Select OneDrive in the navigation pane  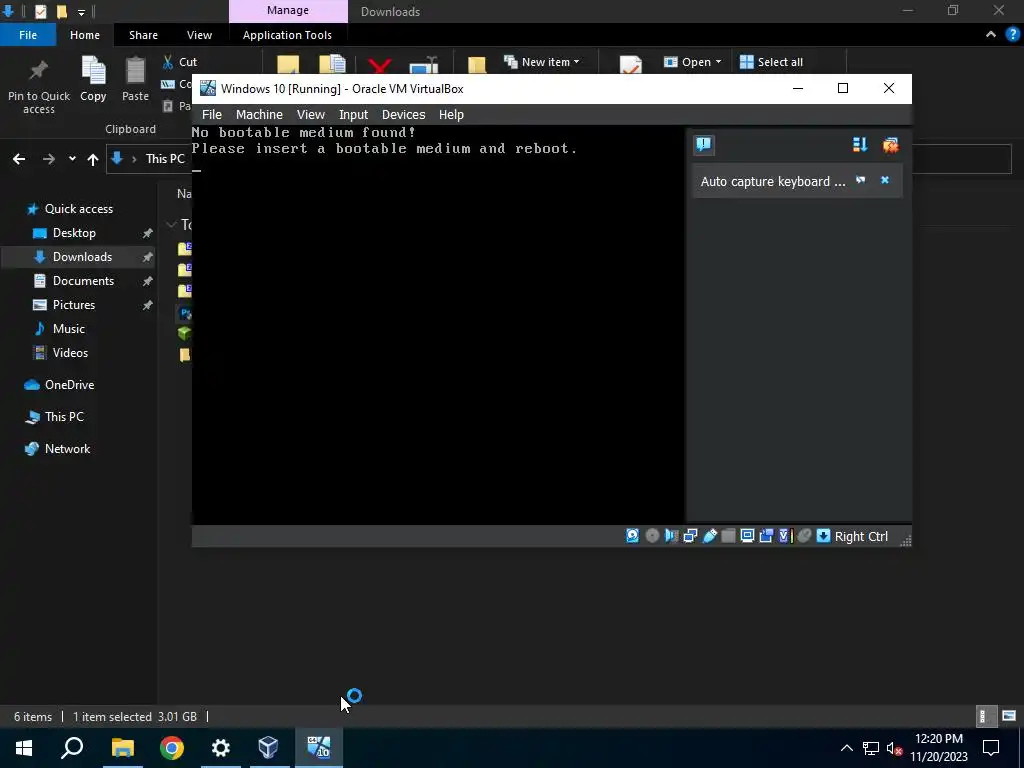click(x=69, y=385)
